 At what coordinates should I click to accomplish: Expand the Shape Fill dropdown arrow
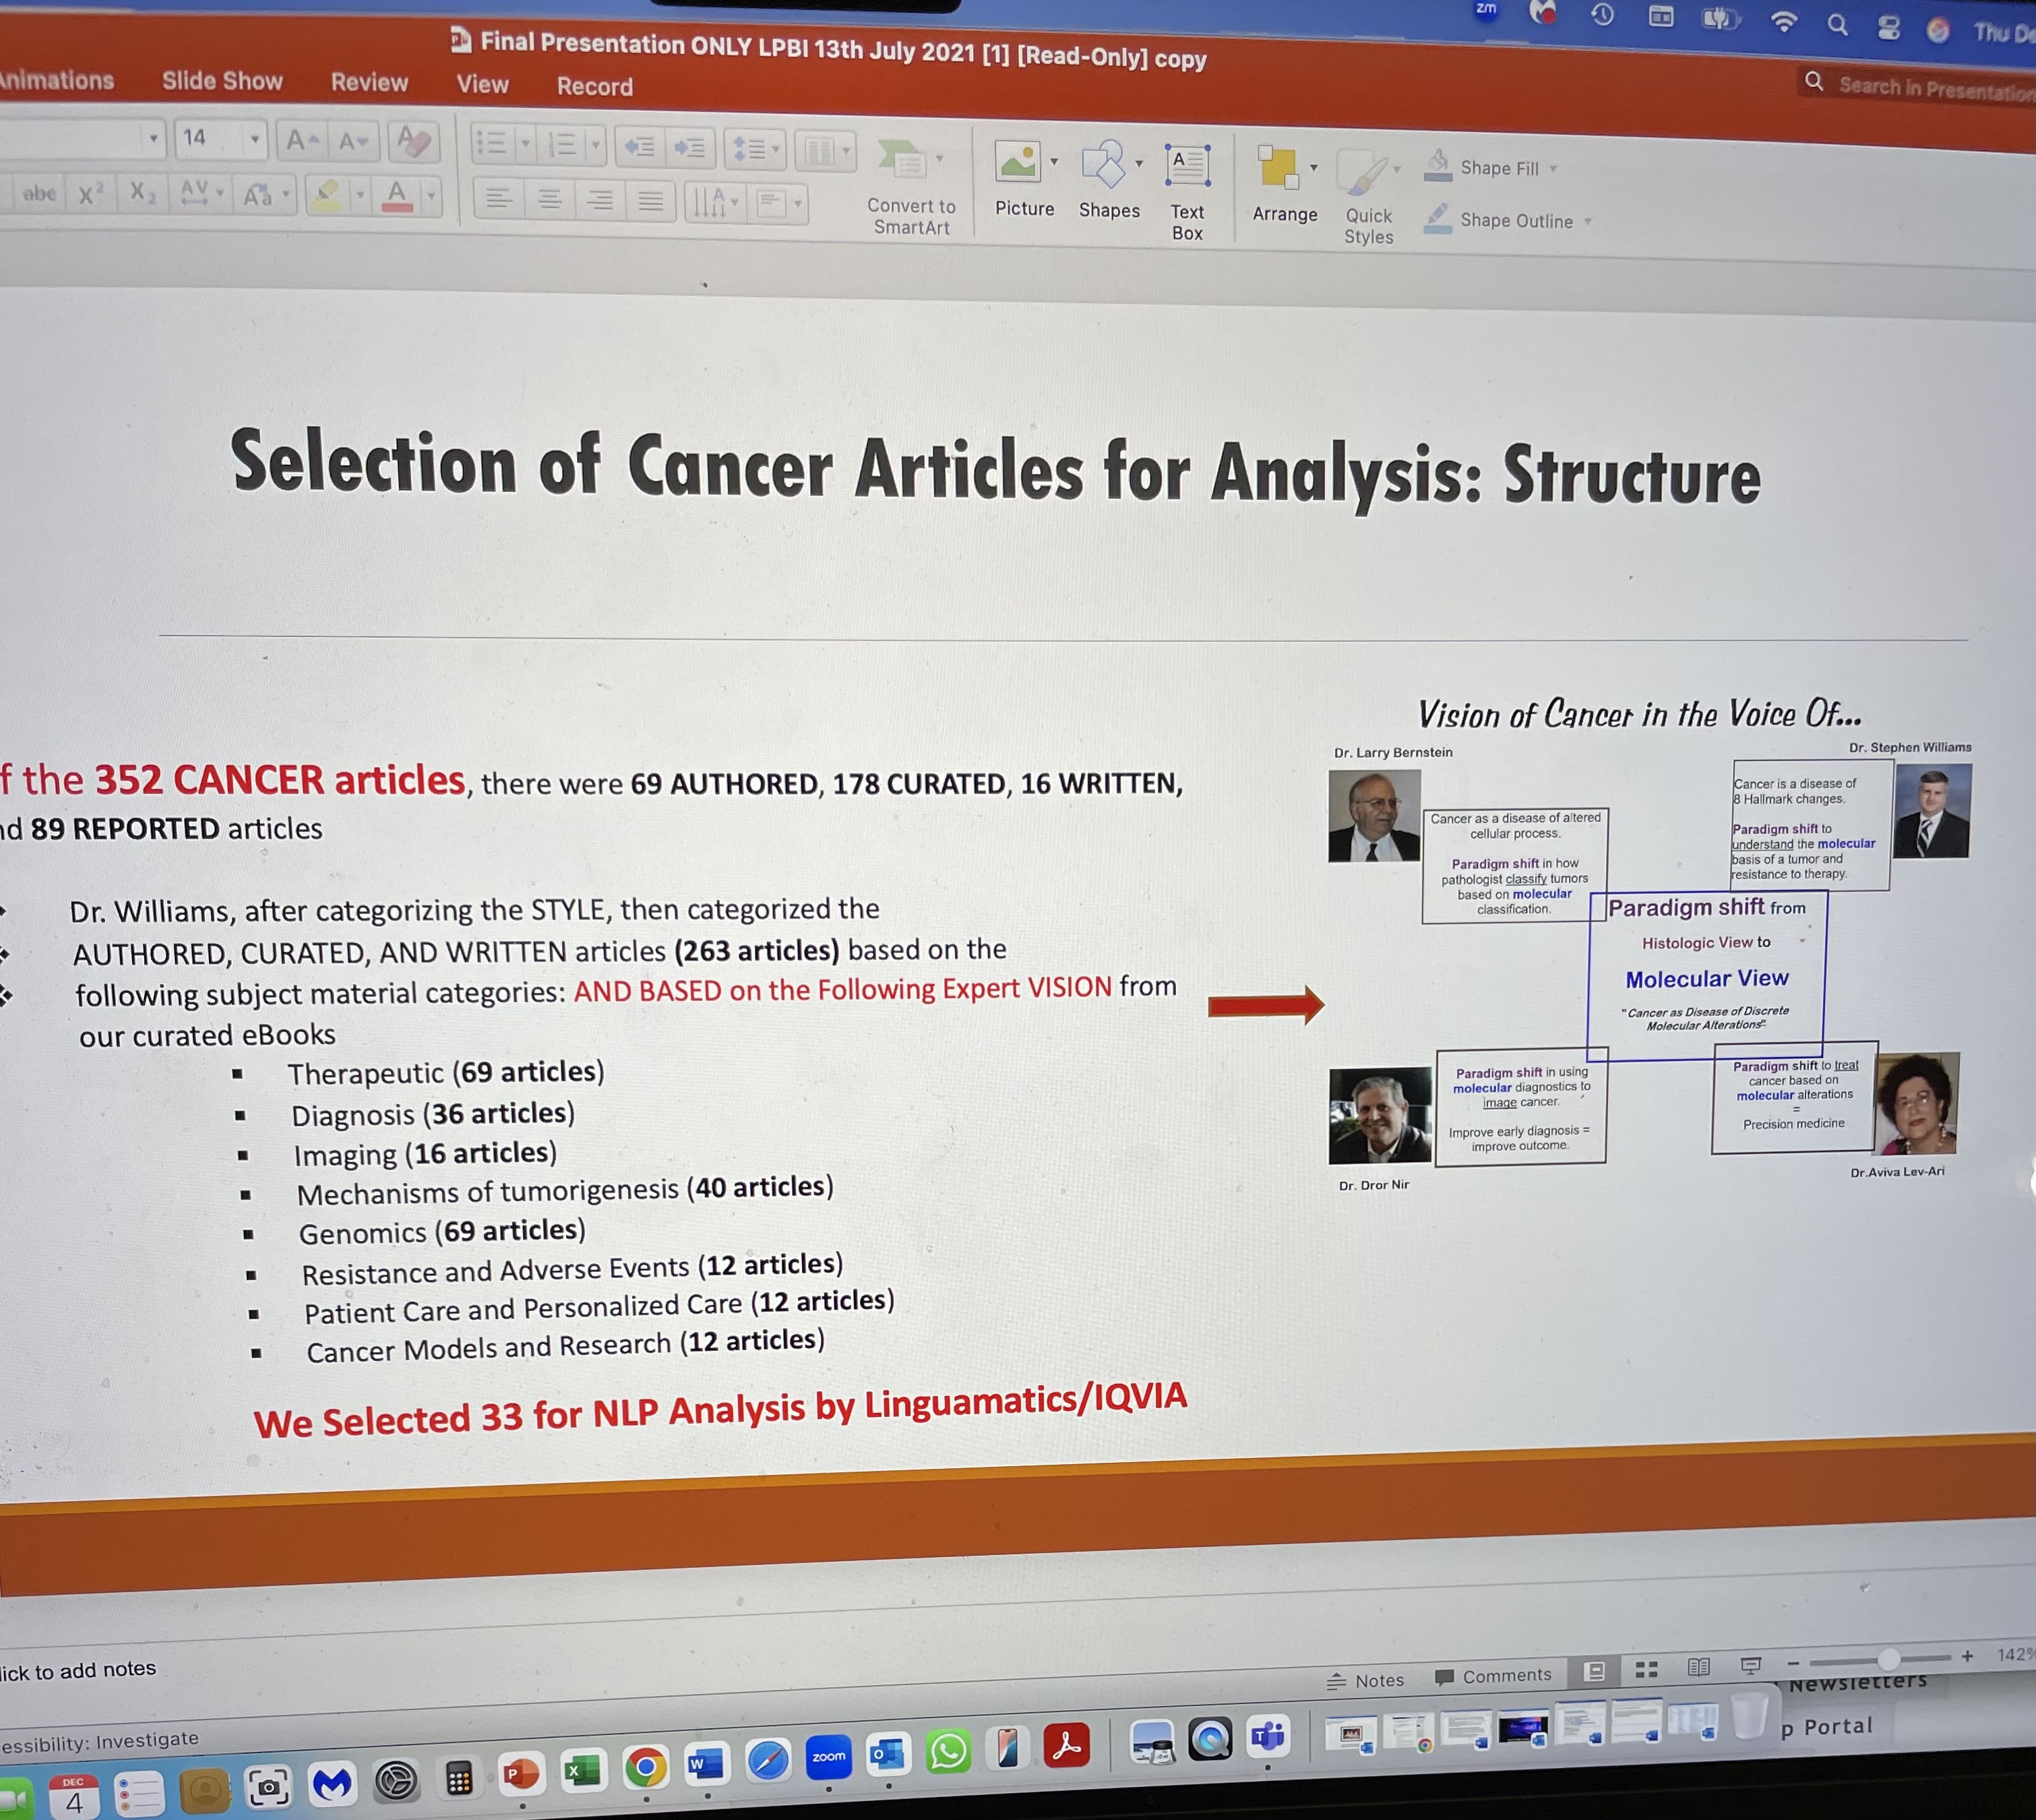(1553, 169)
